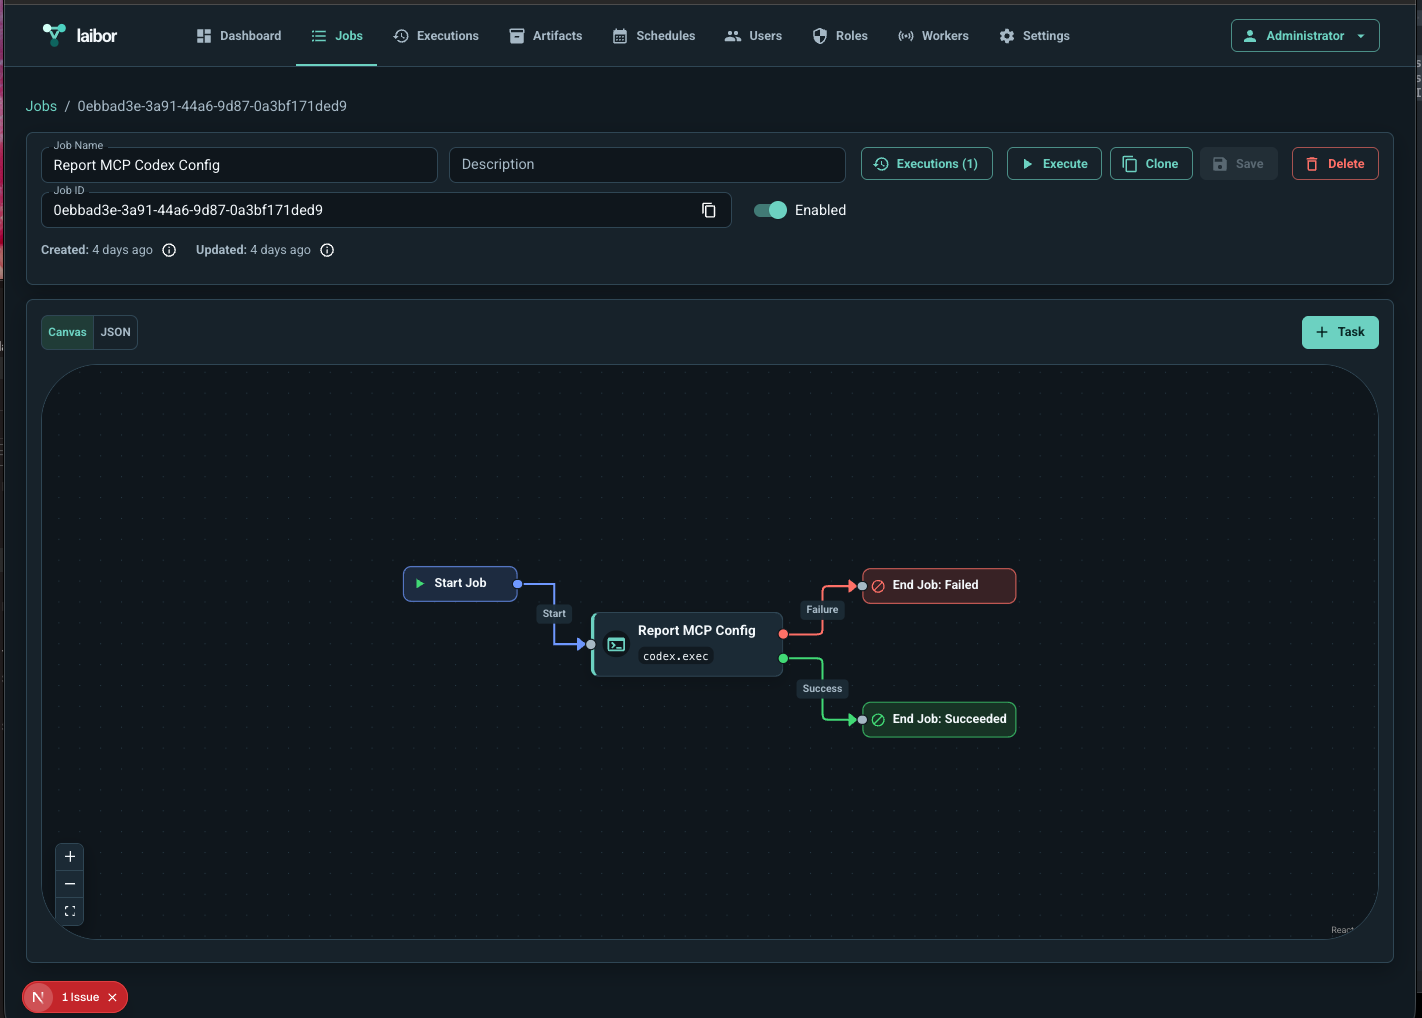Open Executions (1) history
The height and width of the screenshot is (1018, 1422).
(927, 164)
